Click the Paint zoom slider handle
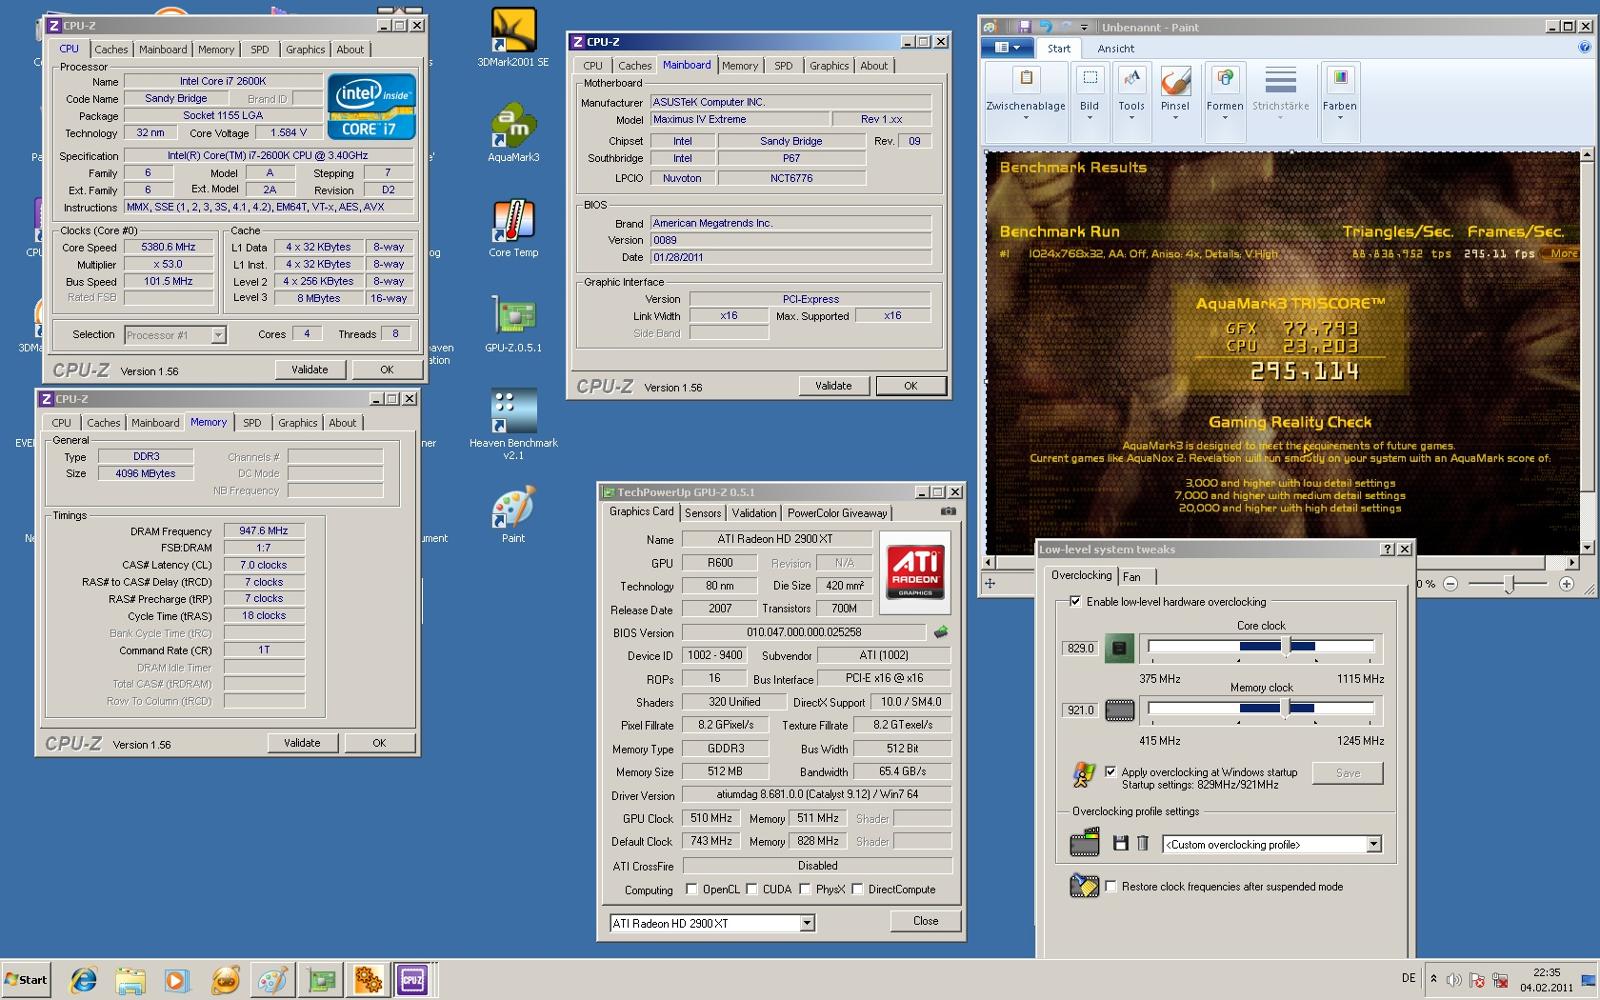The height and width of the screenshot is (1000, 1600). (1510, 584)
